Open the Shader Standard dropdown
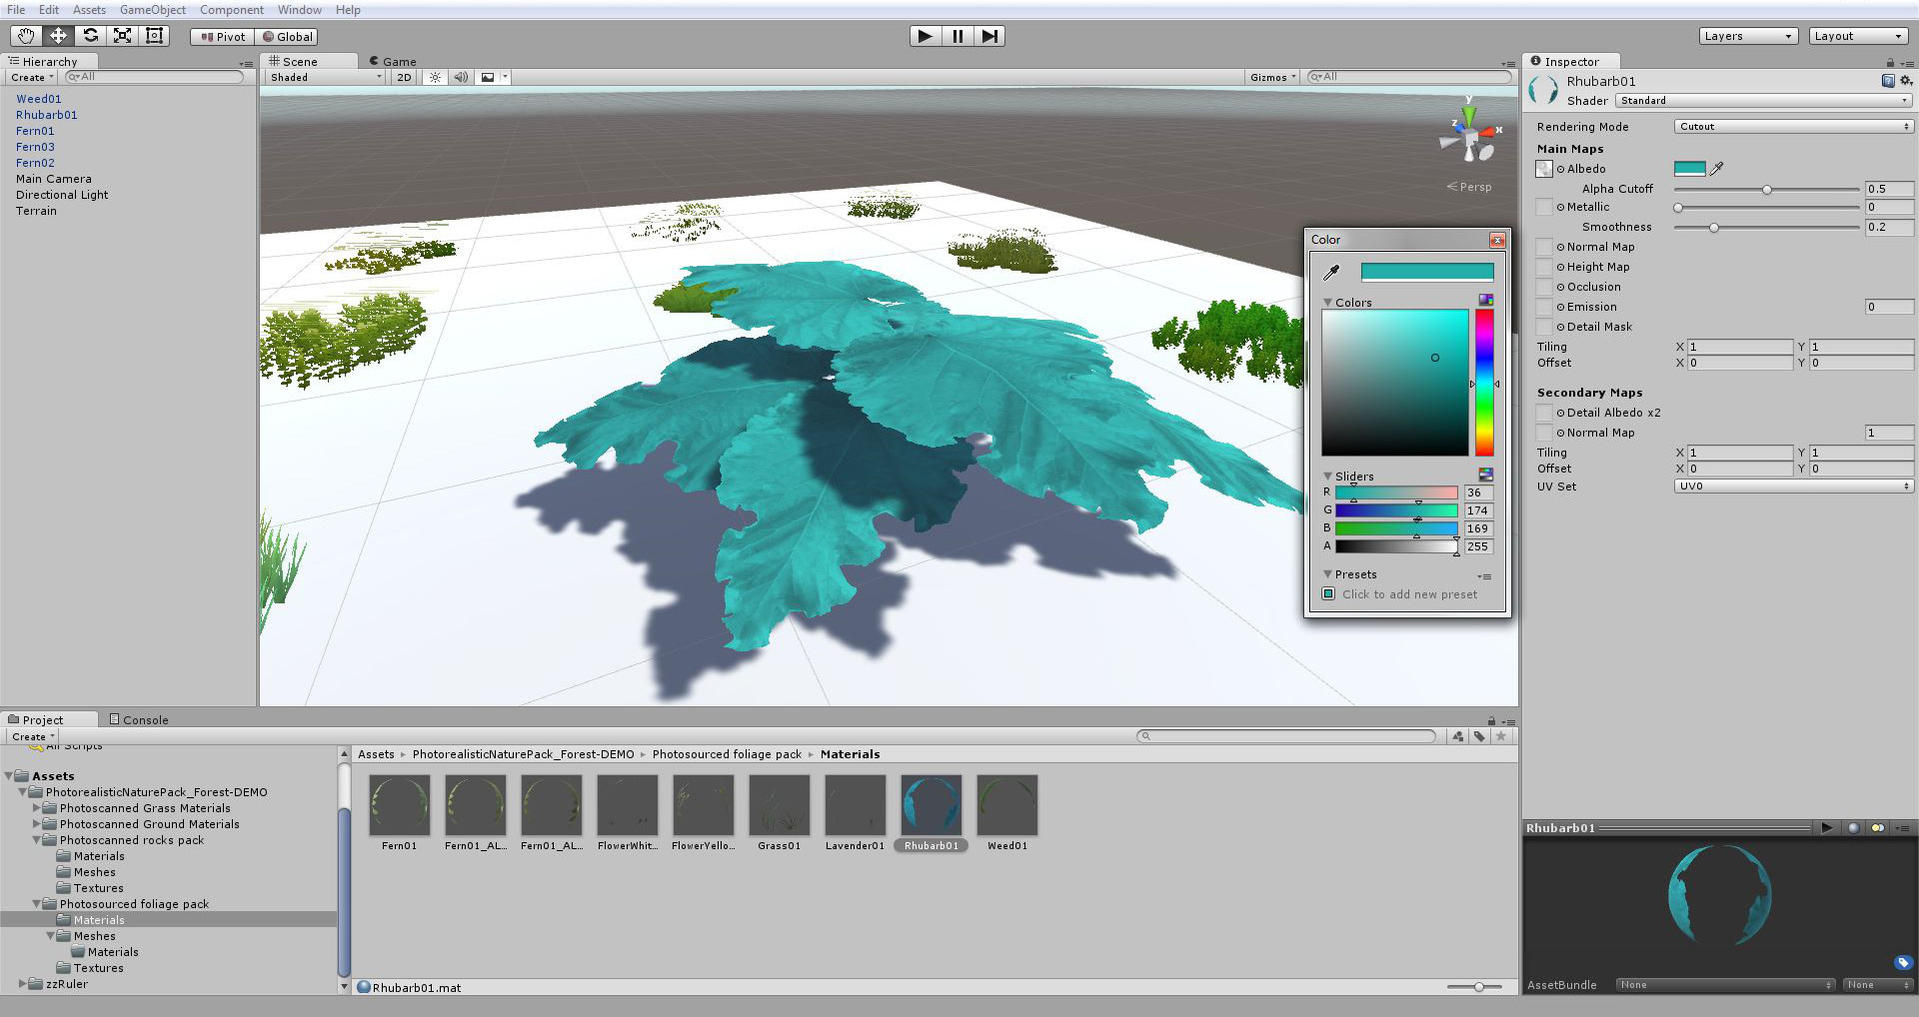Image resolution: width=1919 pixels, height=1017 pixels. tap(1764, 101)
